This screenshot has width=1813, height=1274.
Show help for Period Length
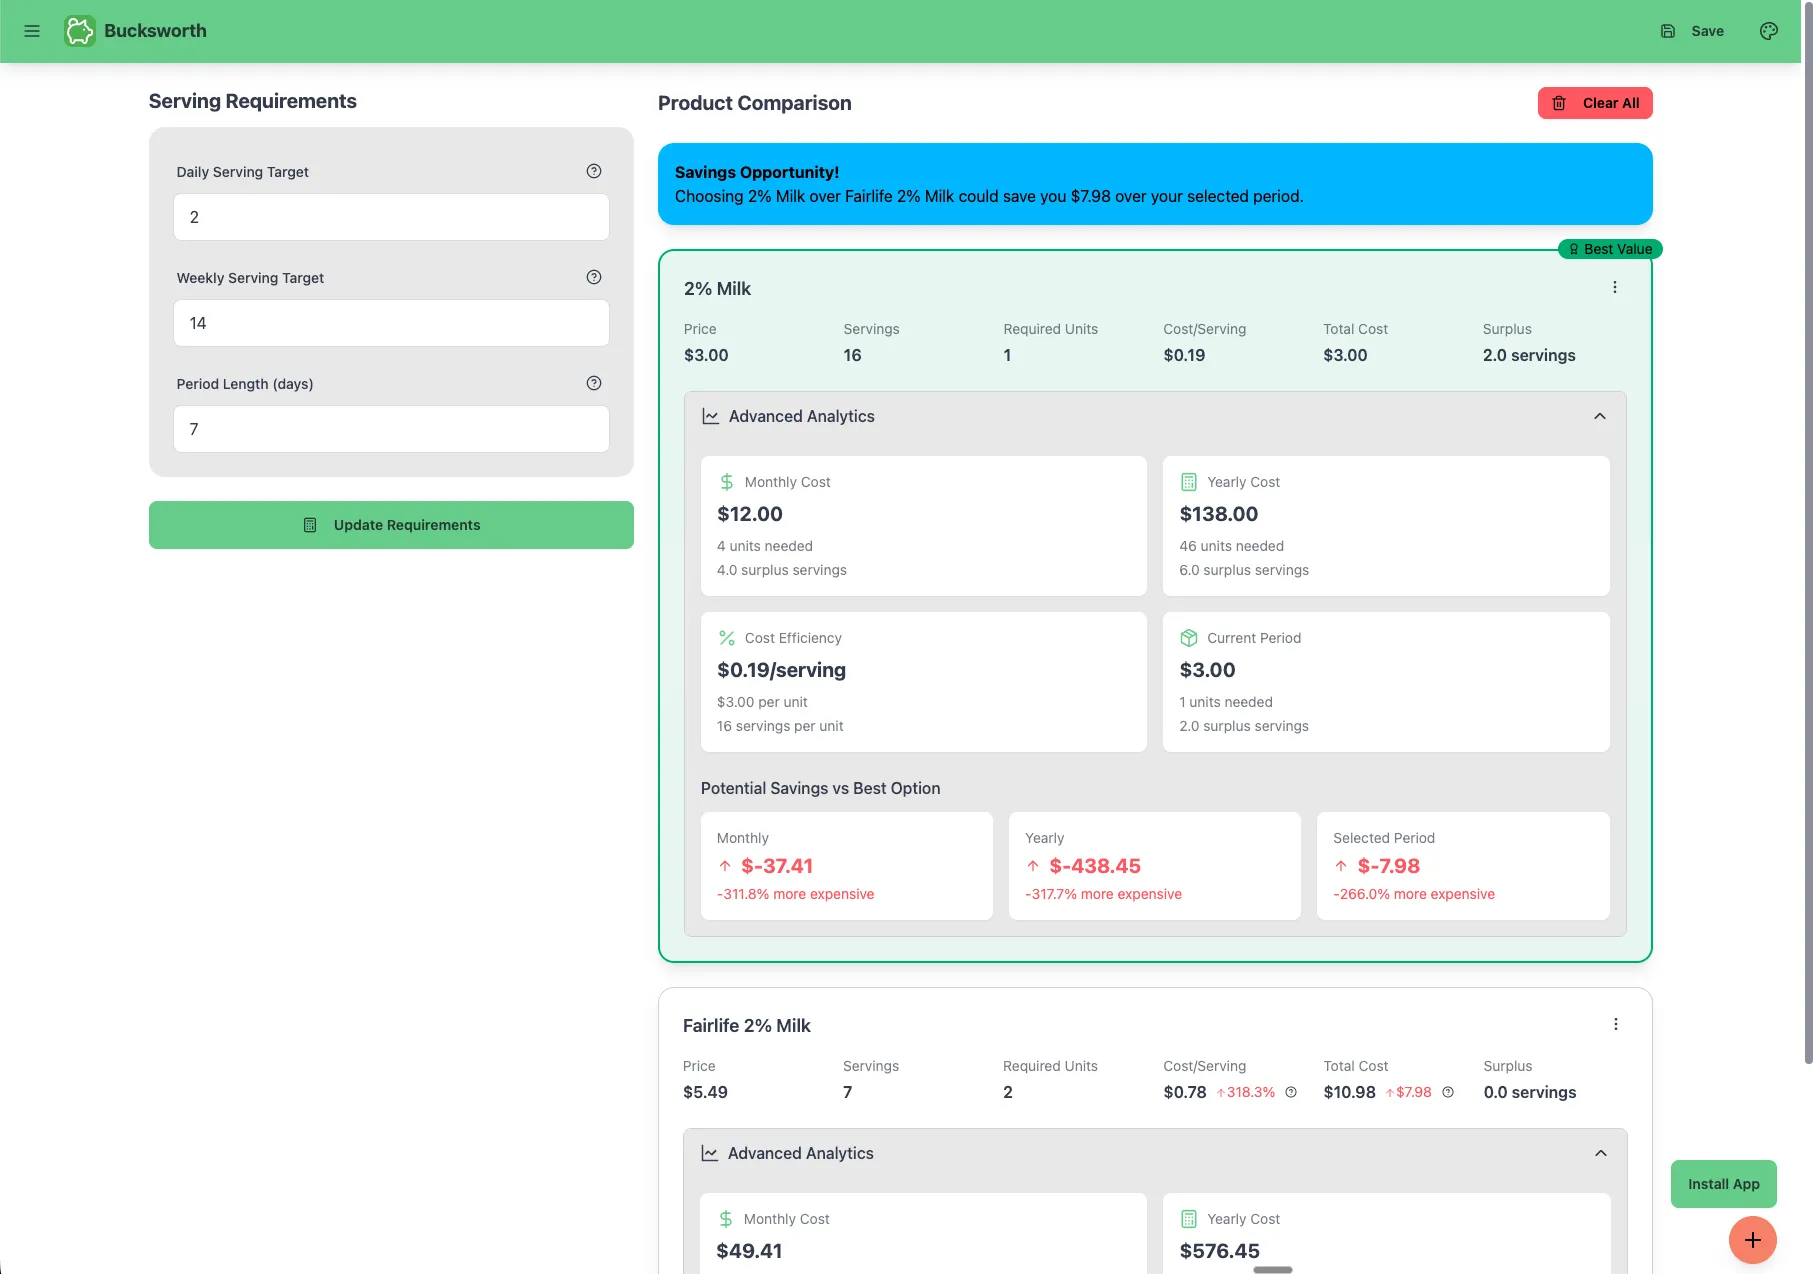594,383
